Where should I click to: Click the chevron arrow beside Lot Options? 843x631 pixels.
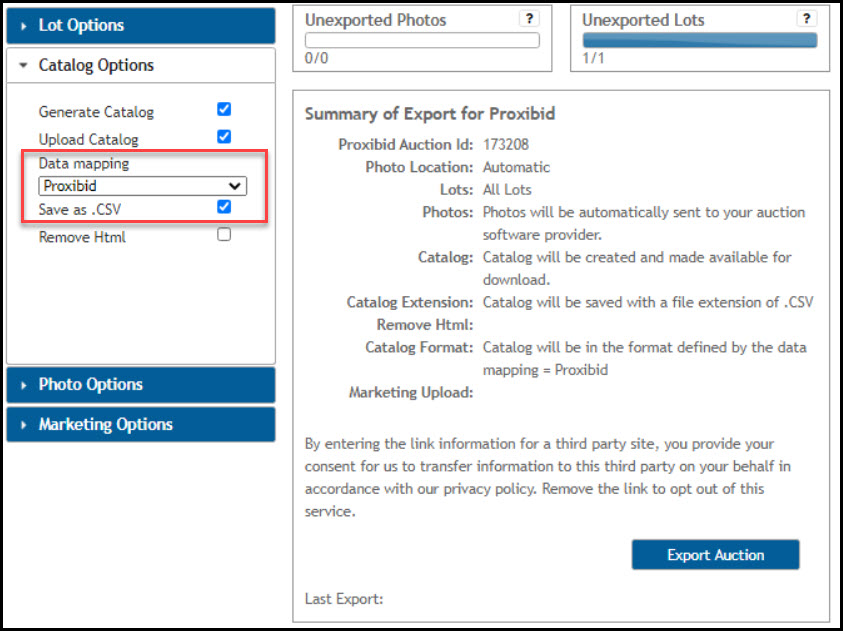[x=24, y=25]
